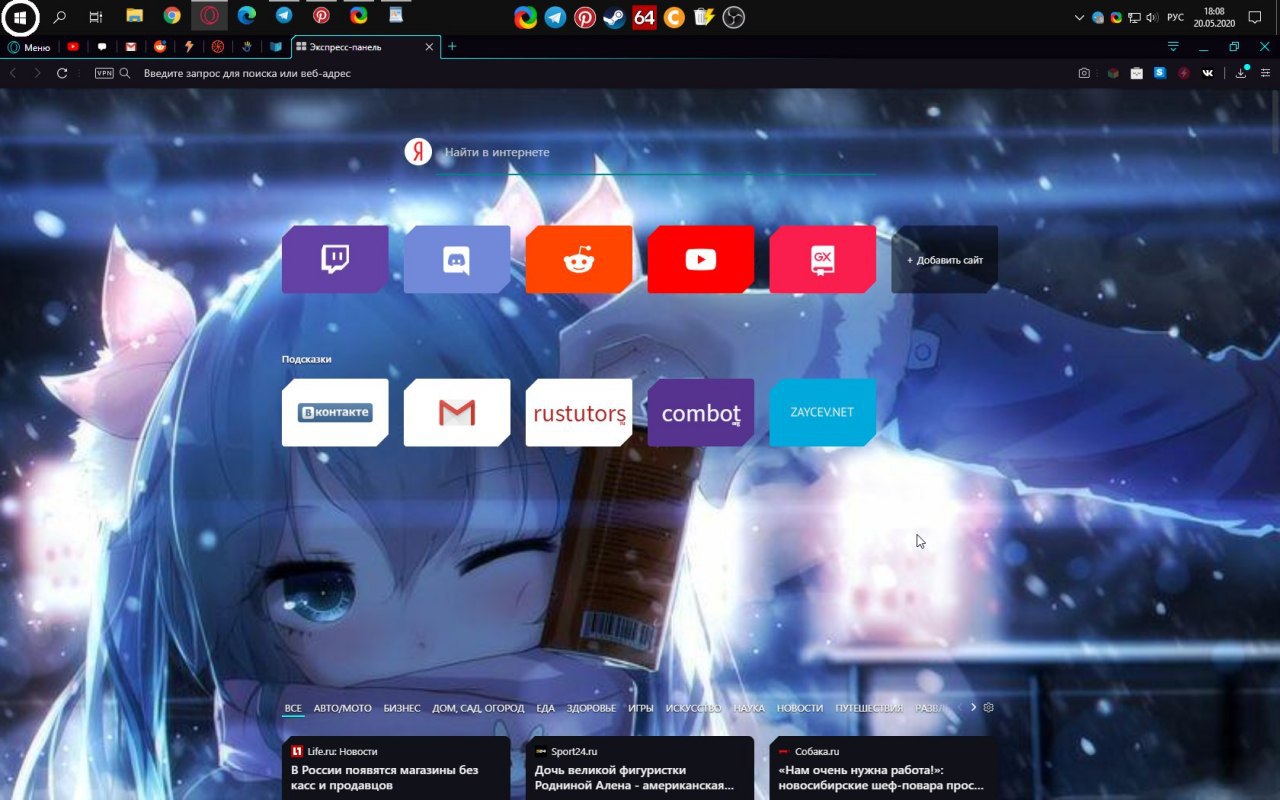Switch to the pinned YouTube tab
1280x800 pixels.
pyautogui.click(x=73, y=47)
